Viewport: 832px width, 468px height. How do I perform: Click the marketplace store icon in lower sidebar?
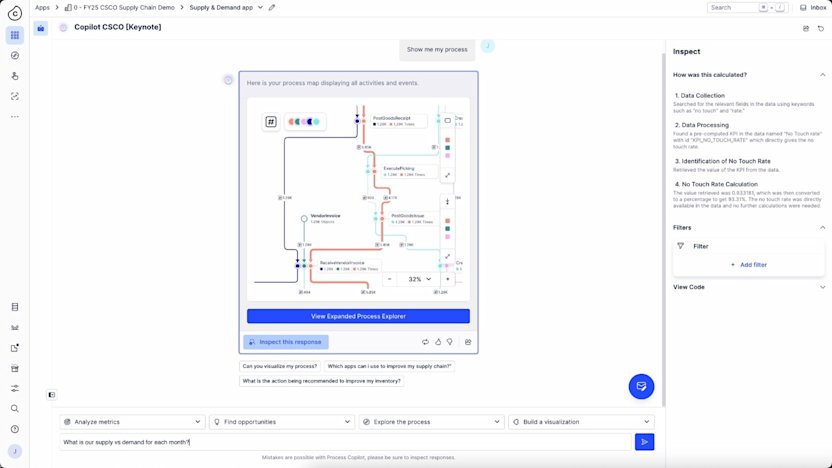15,368
